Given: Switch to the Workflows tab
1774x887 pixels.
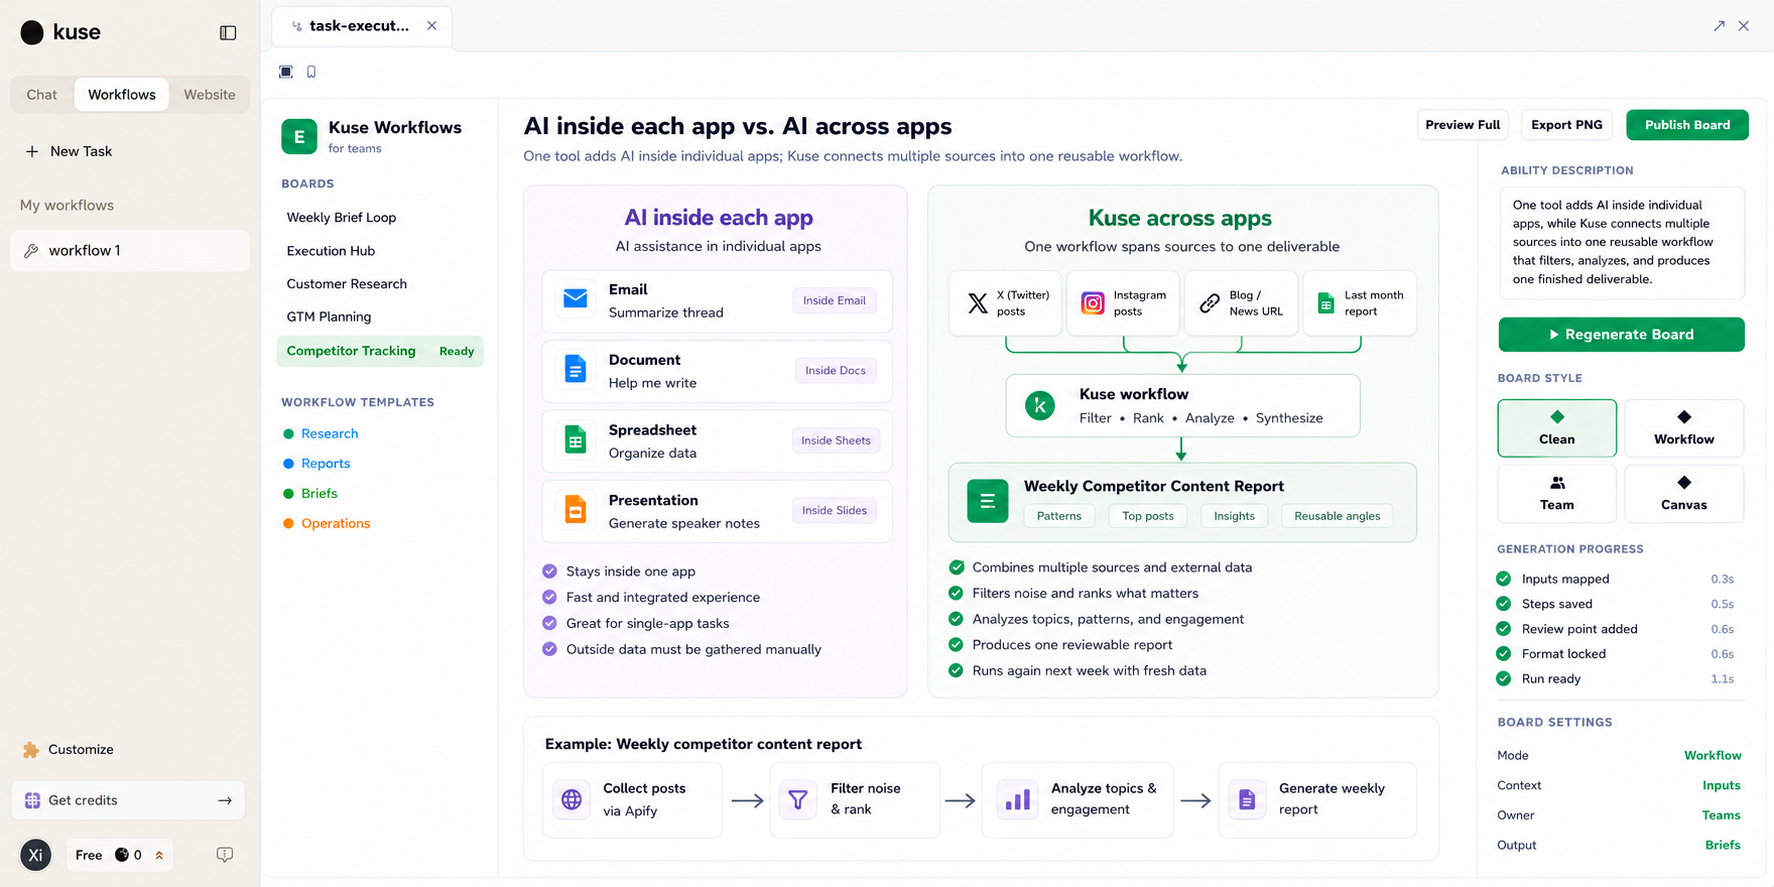Looking at the screenshot, I should pyautogui.click(x=122, y=94).
